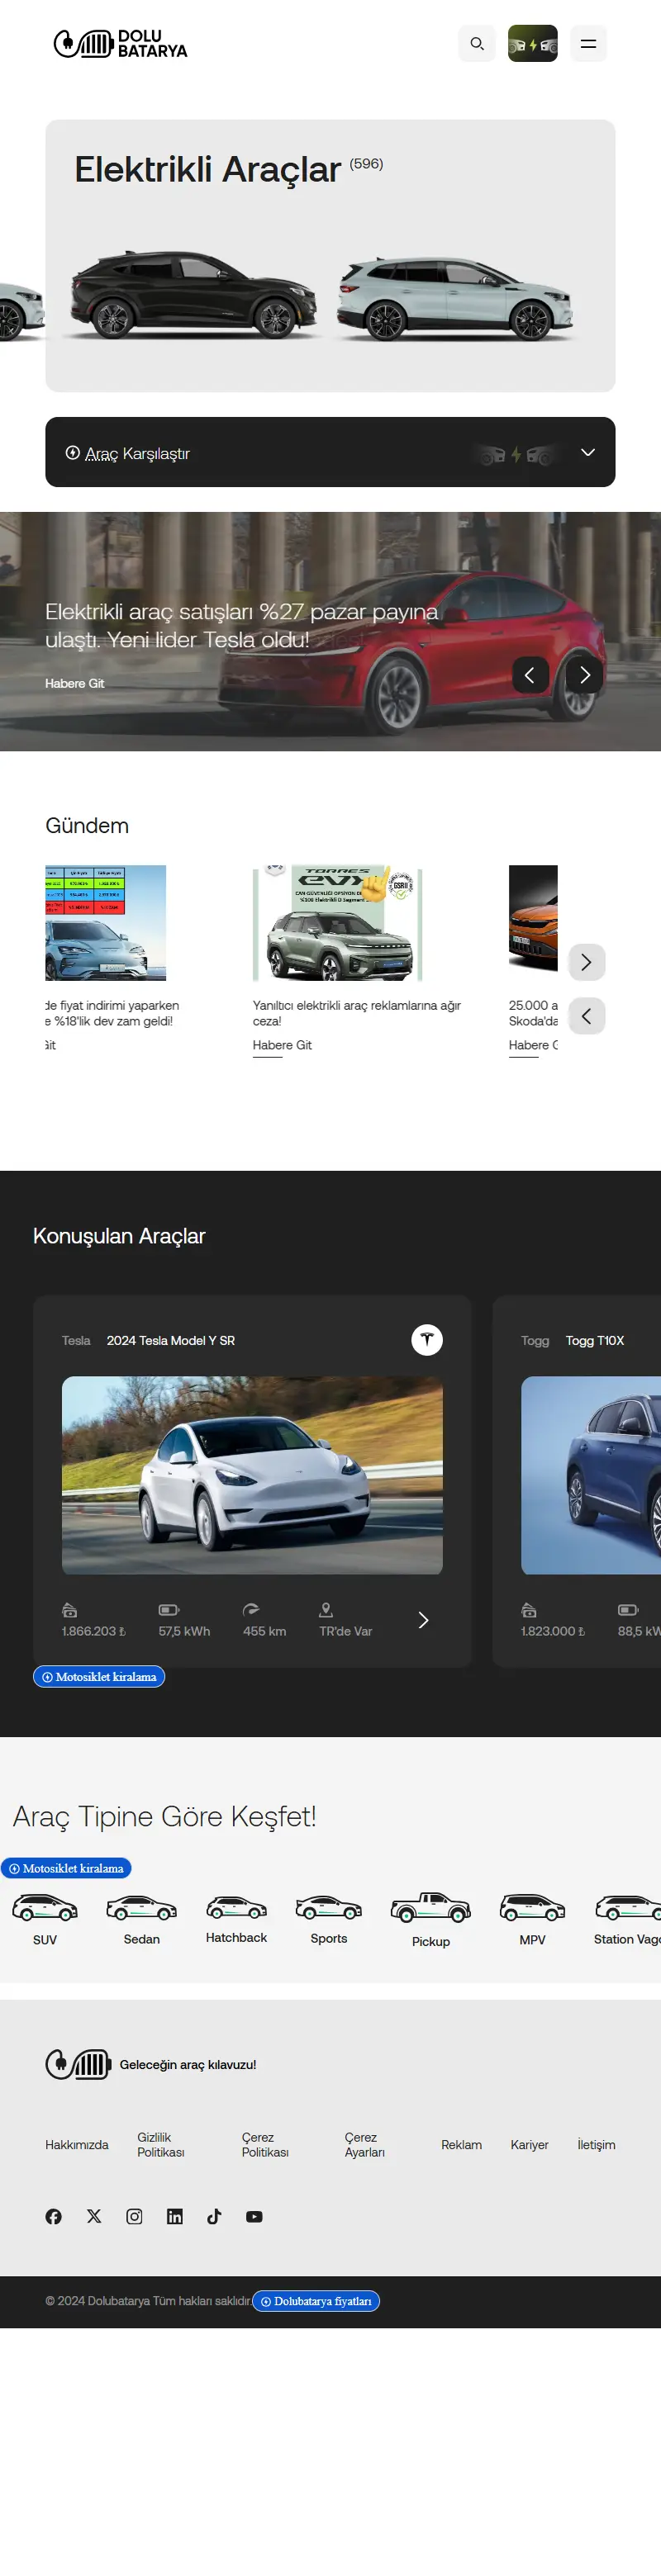Screen dimensions: 661x2576
Task: Click the range icon above 455 km
Action: coord(251,1610)
